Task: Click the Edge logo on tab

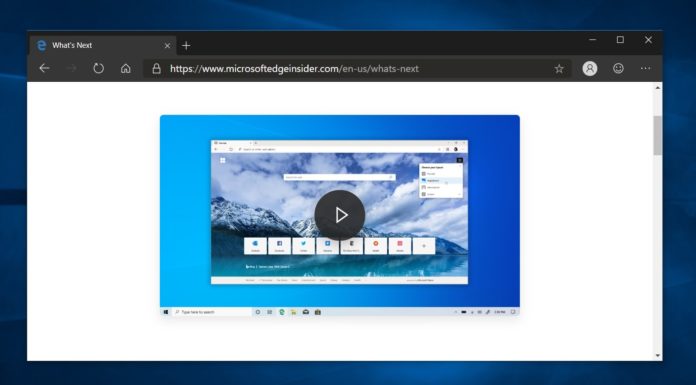Action: point(41,45)
